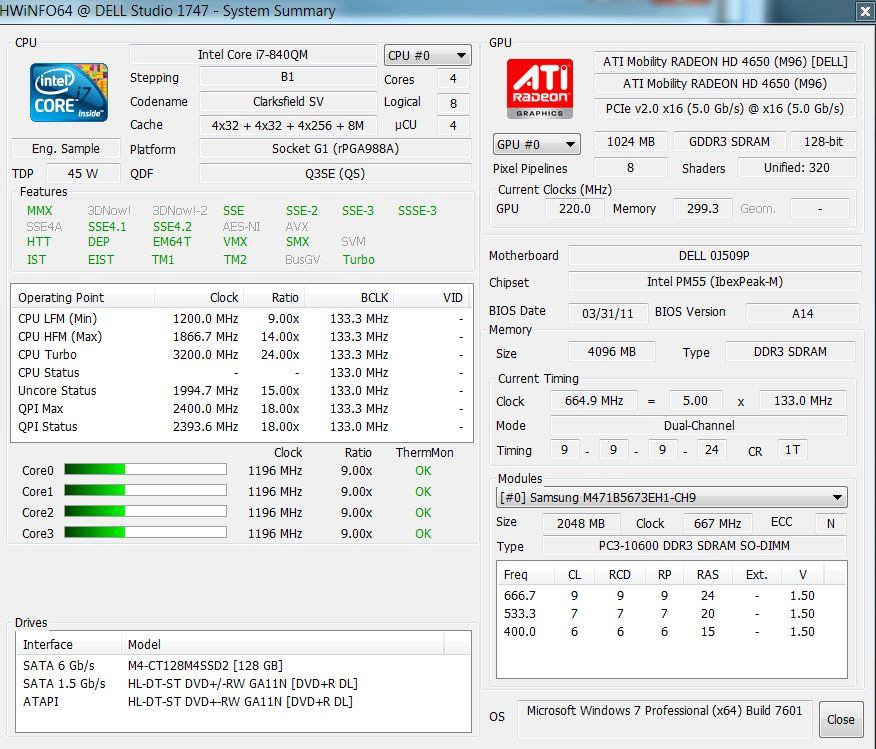The width and height of the screenshot is (876, 749).
Task: Select the CPU Turbo row
Action: point(241,354)
